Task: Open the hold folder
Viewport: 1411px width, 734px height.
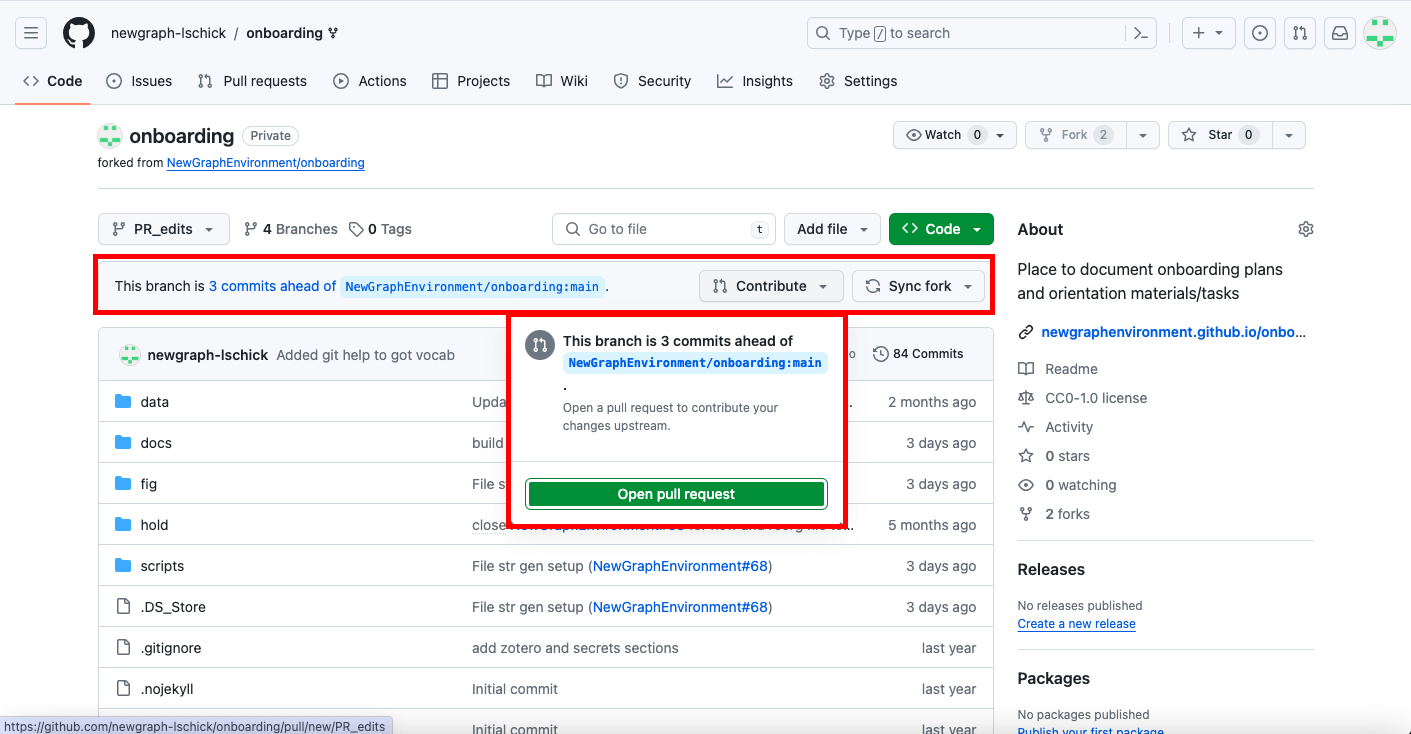Action: tap(154, 525)
